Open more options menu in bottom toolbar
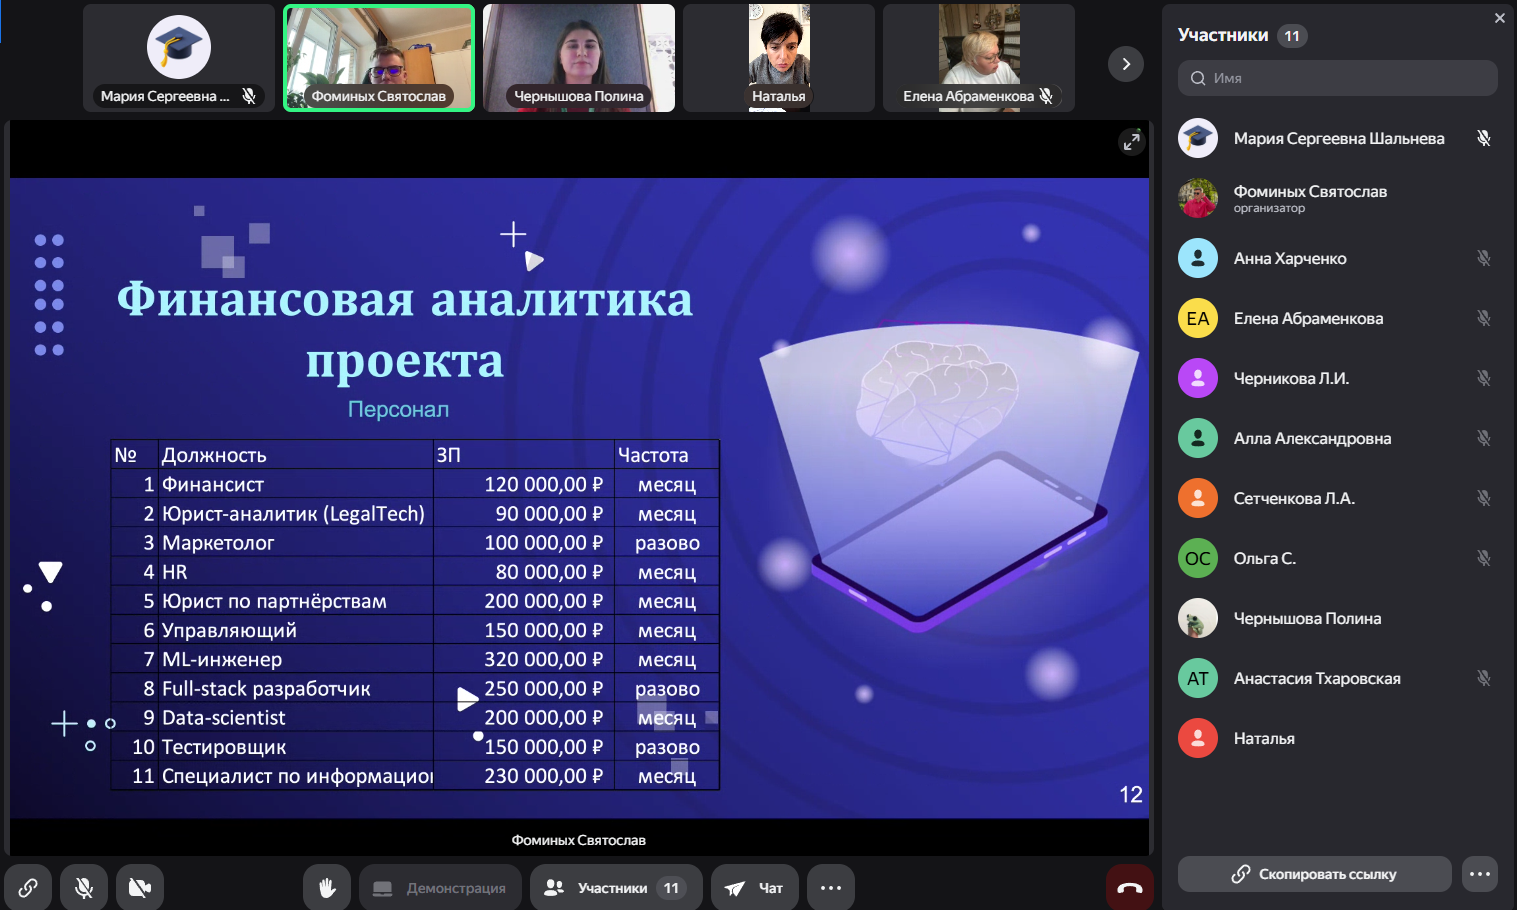This screenshot has height=910, width=1517. coord(831,888)
